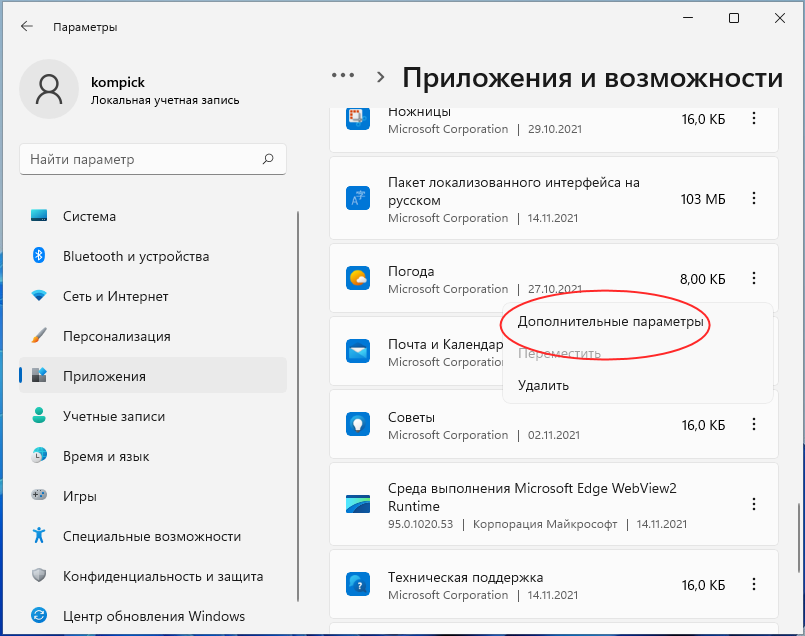This screenshot has width=805, height=636.
Task: Expand breadcrumb ellipsis menu
Action: [342, 75]
